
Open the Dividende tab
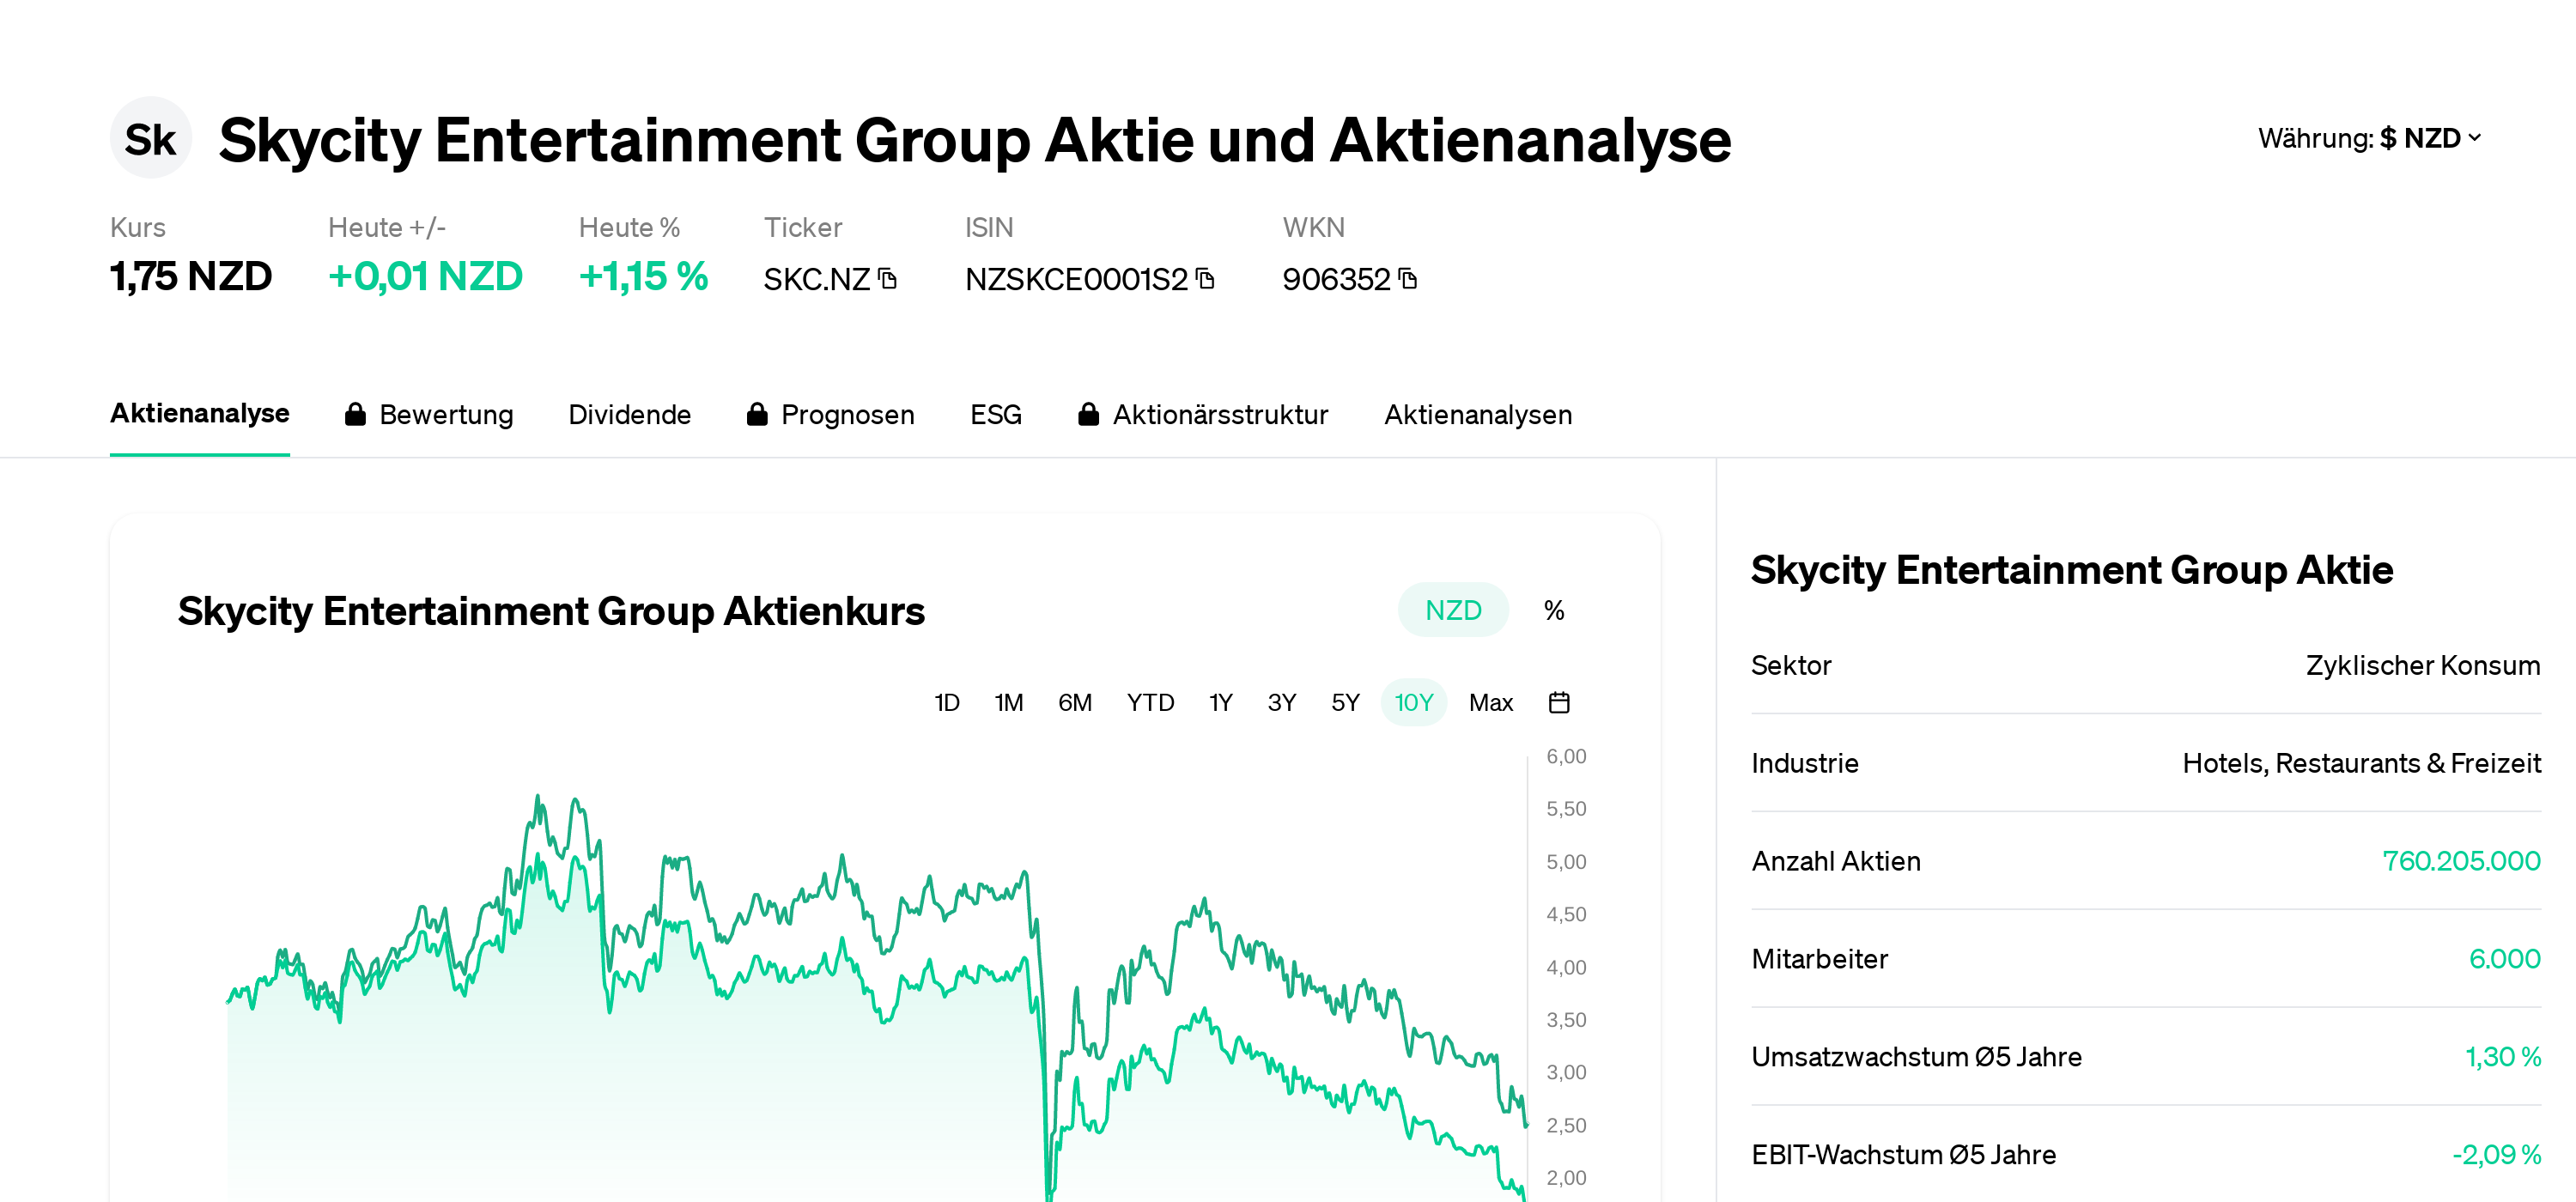(x=629, y=415)
